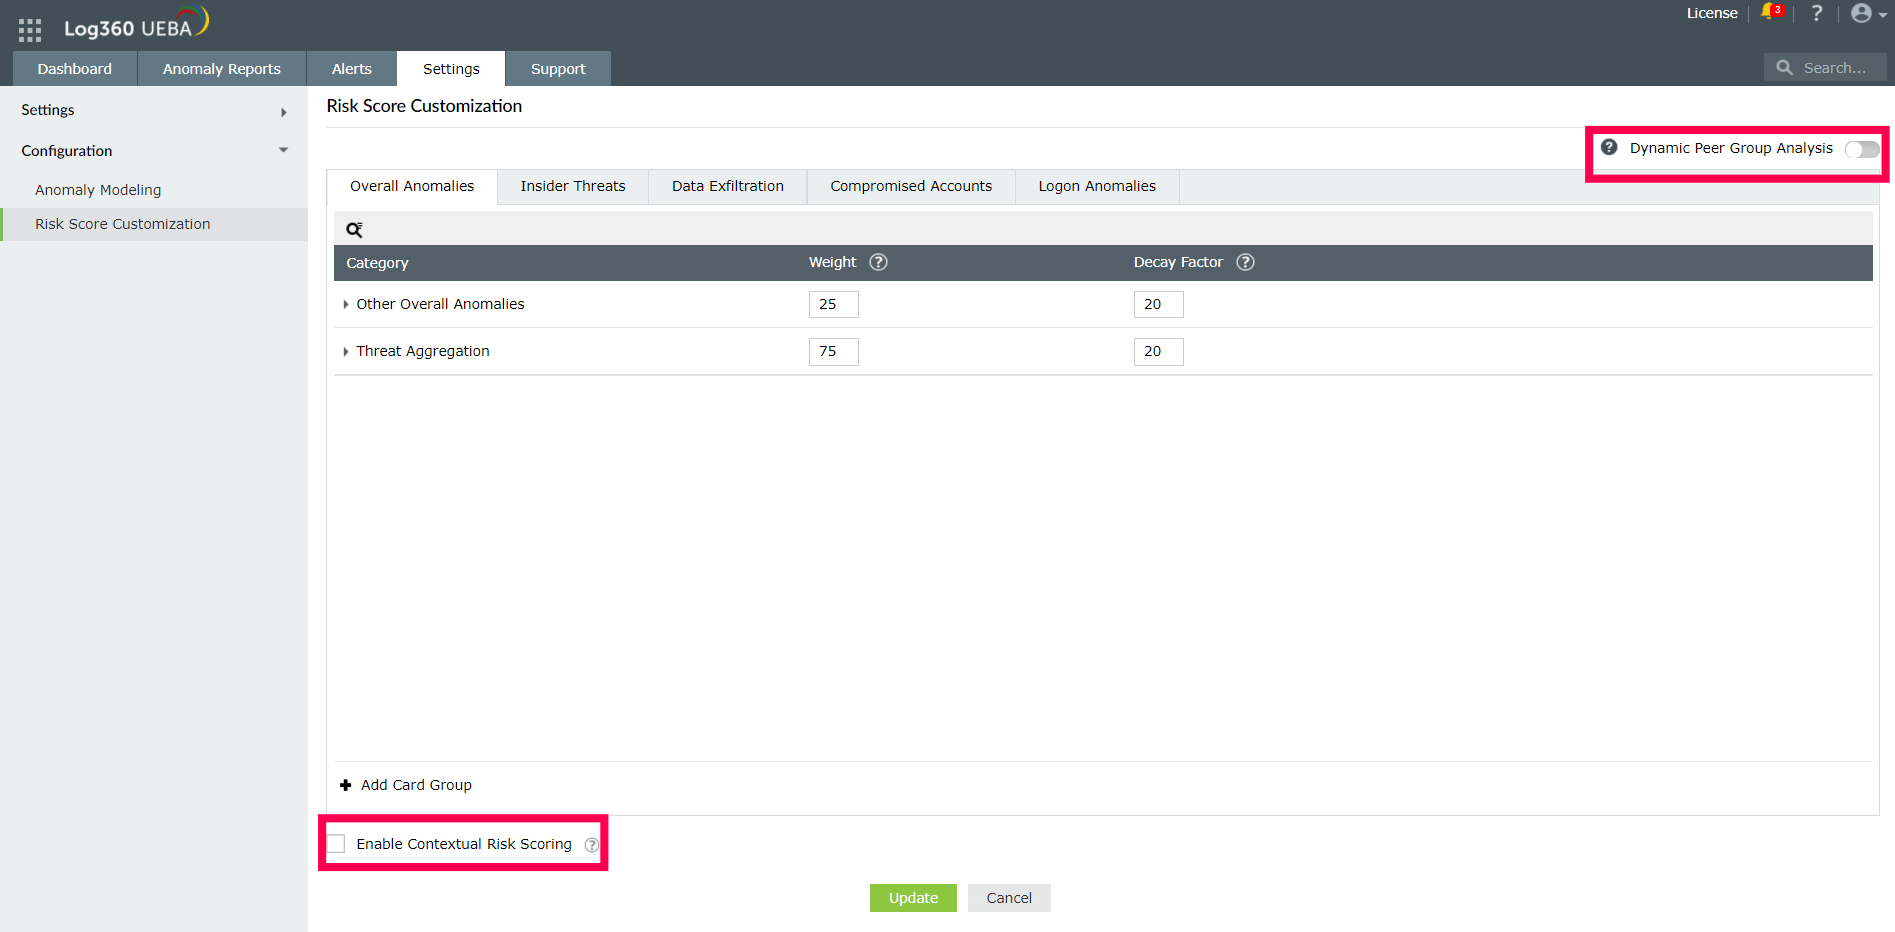Show help for Decay Factor column
This screenshot has width=1895, height=932.
pos(1245,262)
